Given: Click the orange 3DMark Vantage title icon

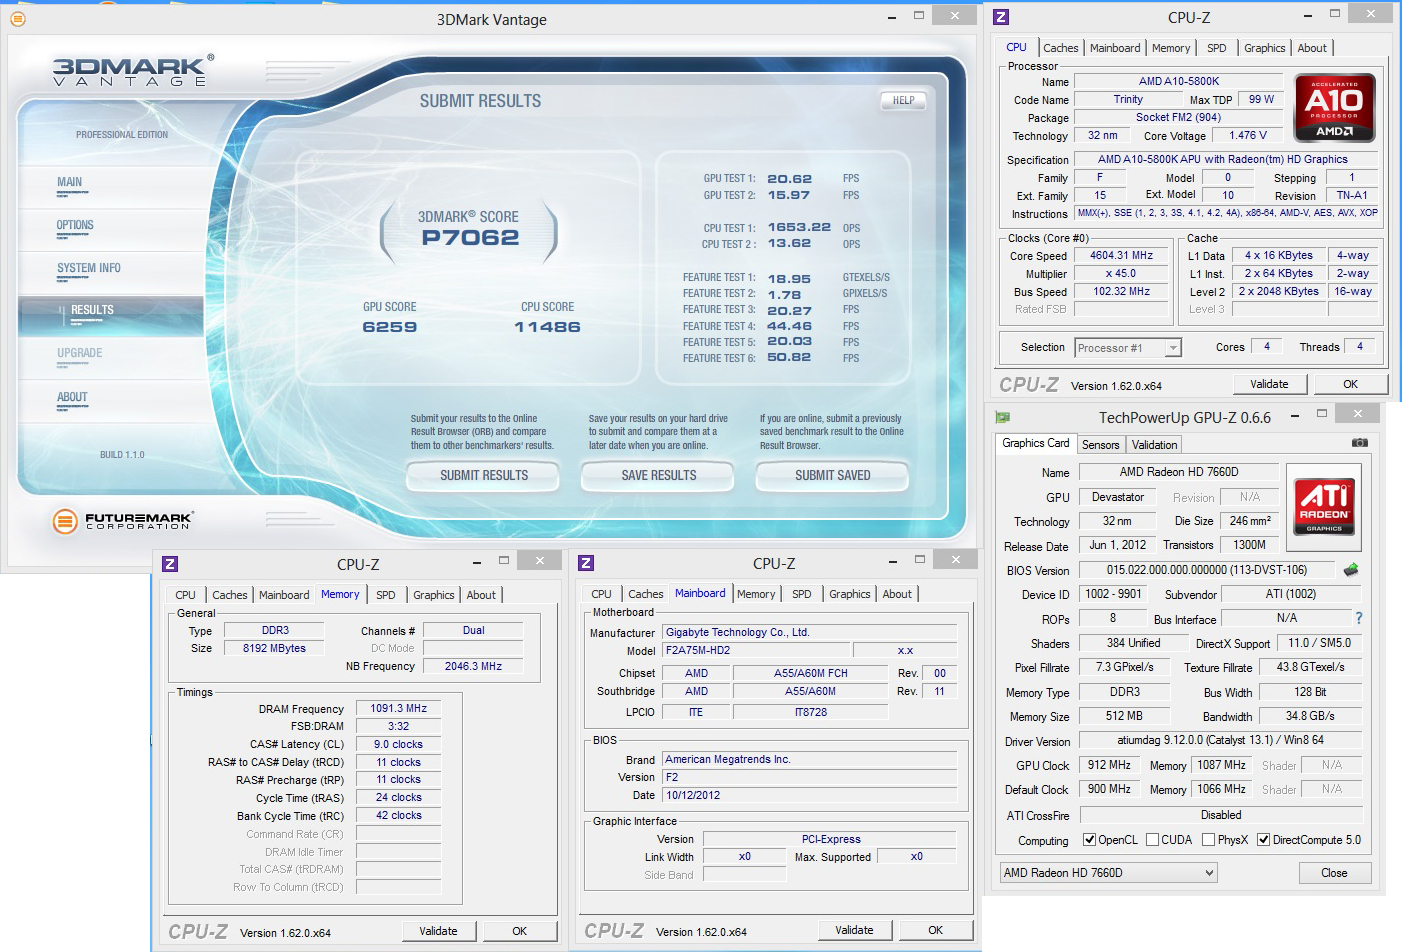Looking at the screenshot, I should (17, 19).
